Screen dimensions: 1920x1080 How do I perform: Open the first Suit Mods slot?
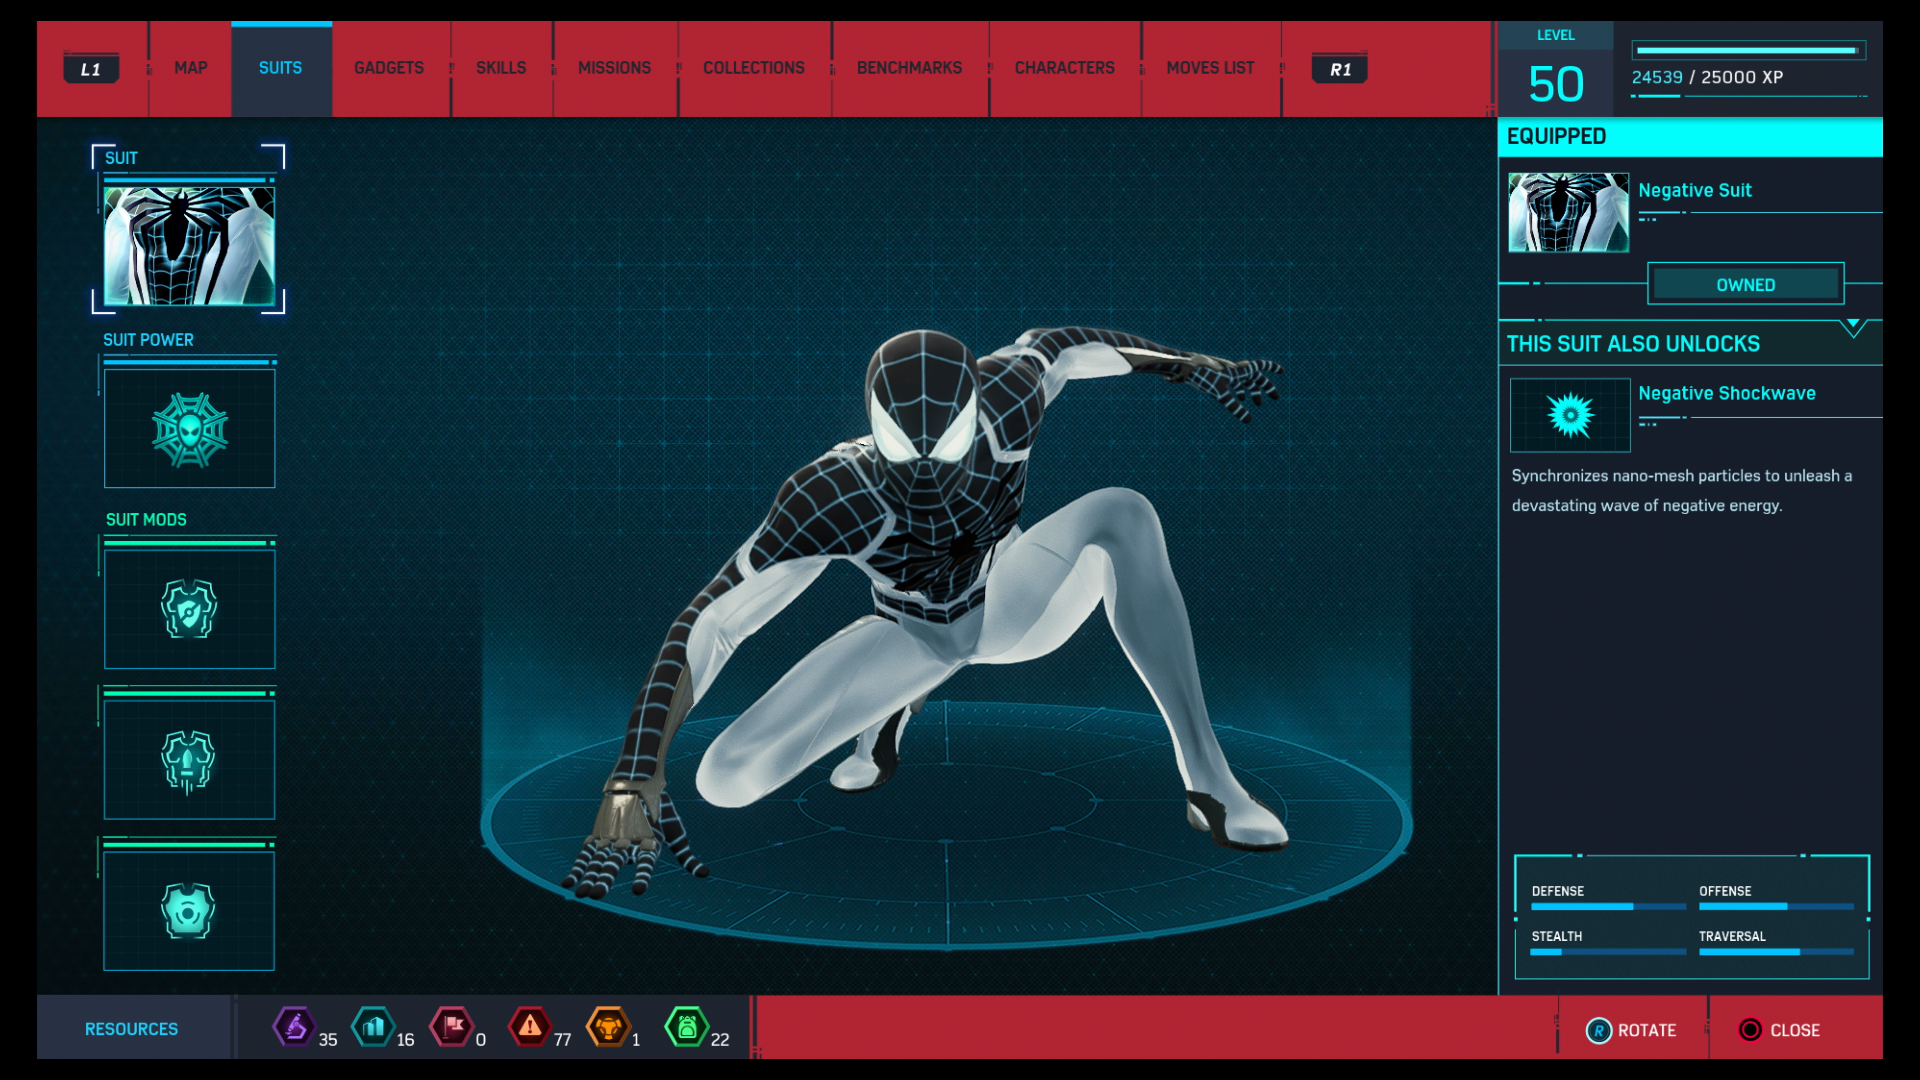click(x=189, y=608)
